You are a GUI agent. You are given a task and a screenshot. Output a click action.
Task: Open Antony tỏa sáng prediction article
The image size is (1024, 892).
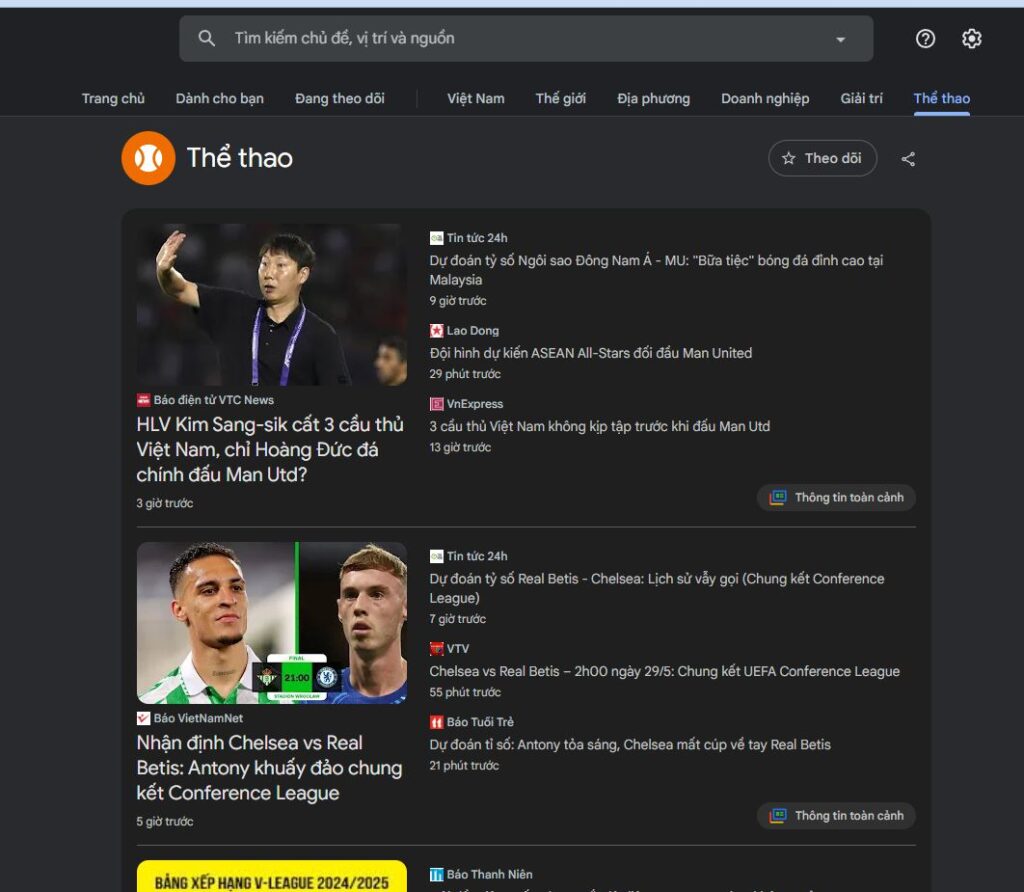(x=630, y=744)
